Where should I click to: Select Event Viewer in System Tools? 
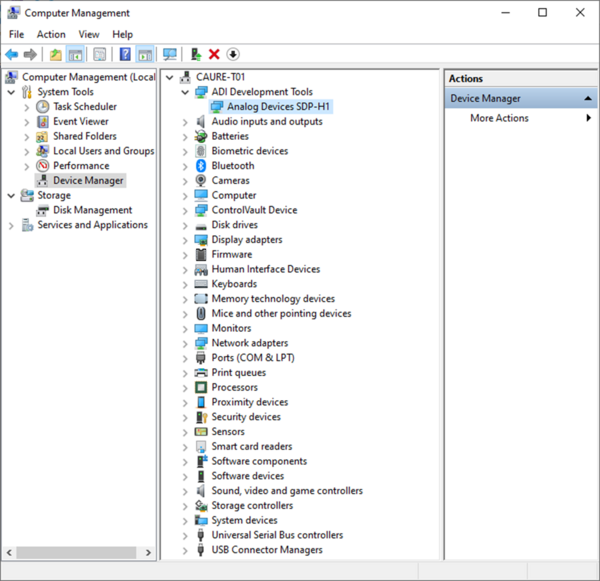[x=80, y=121]
